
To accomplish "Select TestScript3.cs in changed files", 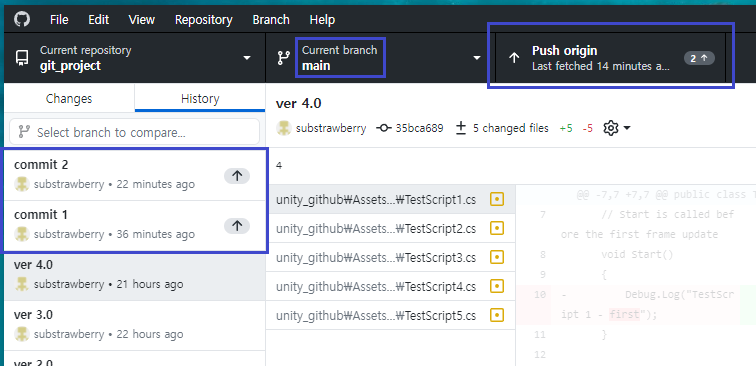I will pyautogui.click(x=391, y=258).
